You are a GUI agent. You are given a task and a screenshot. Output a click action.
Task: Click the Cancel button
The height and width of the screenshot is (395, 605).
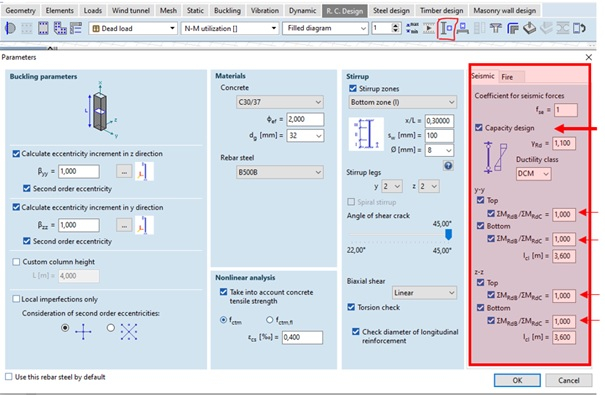pyautogui.click(x=569, y=380)
